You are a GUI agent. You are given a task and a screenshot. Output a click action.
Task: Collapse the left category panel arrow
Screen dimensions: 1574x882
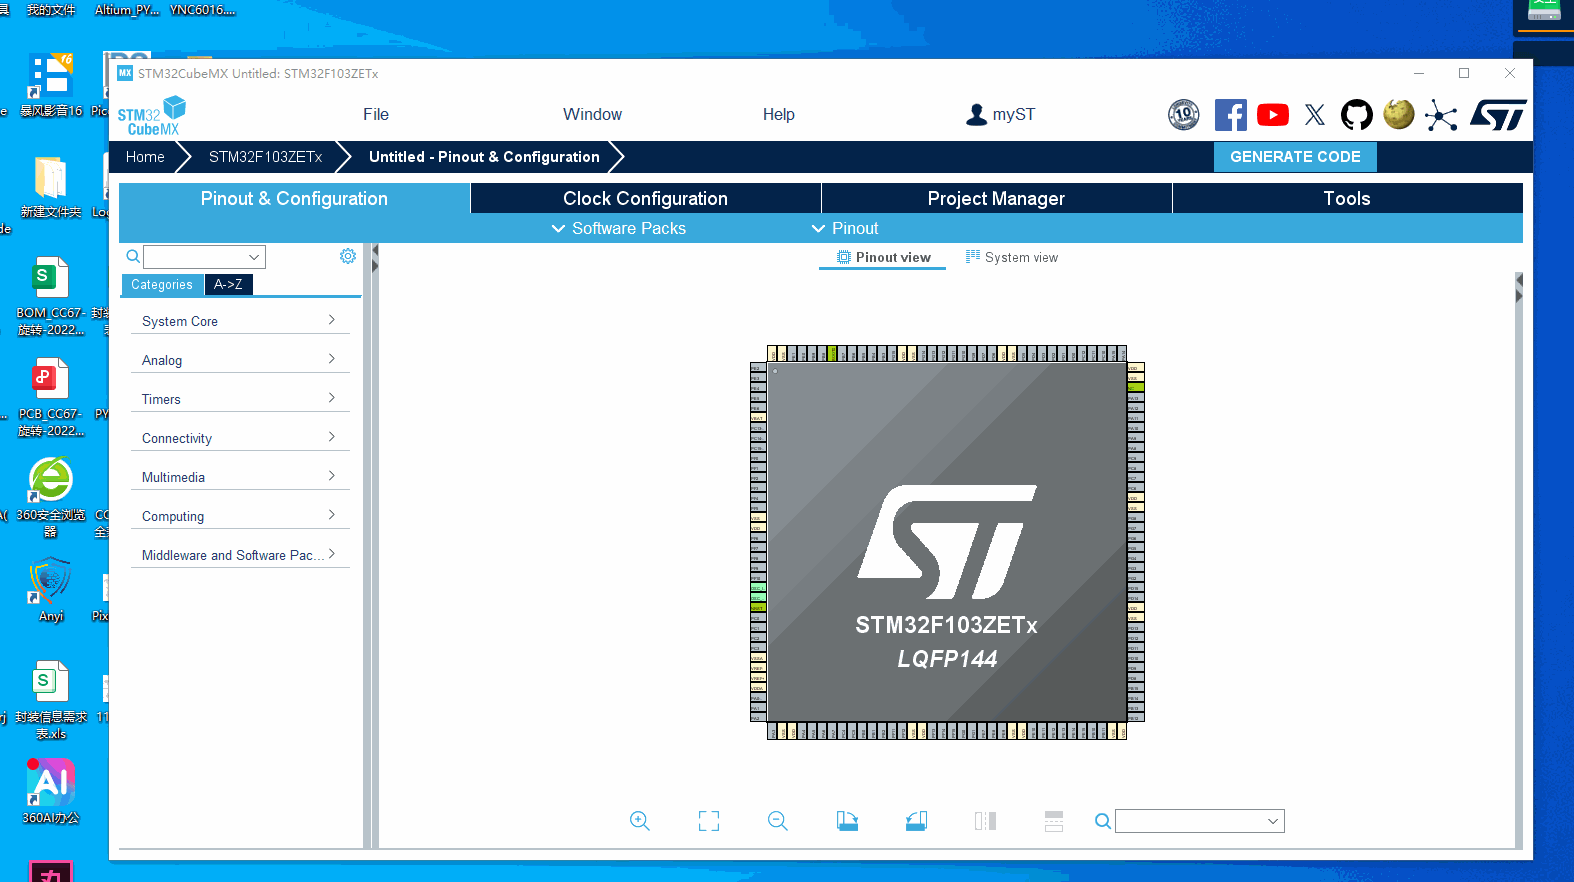pyautogui.click(x=375, y=259)
